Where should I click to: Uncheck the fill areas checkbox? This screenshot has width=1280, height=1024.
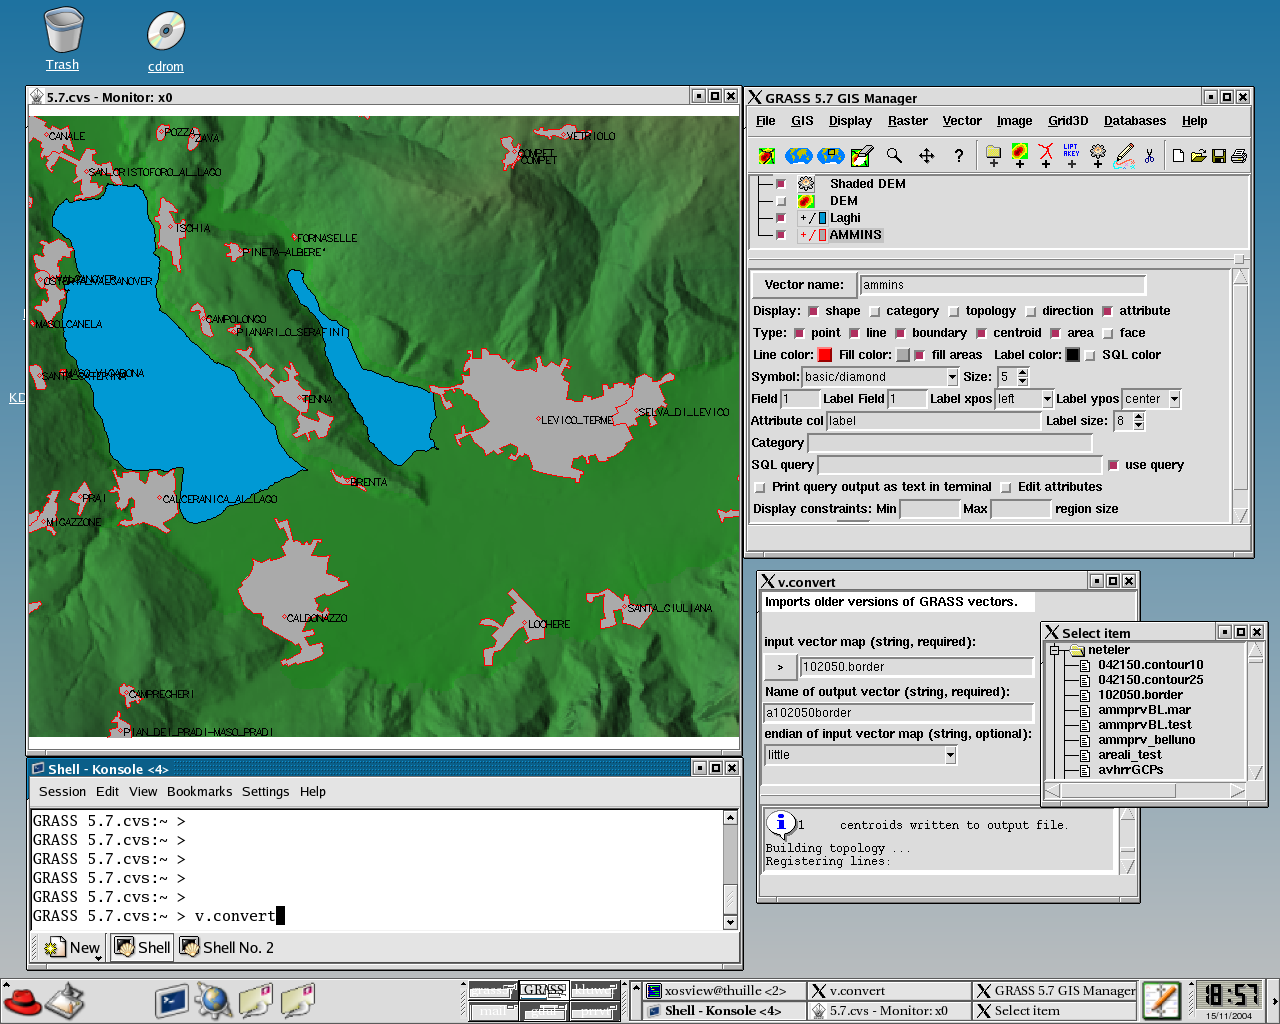pyautogui.click(x=919, y=355)
